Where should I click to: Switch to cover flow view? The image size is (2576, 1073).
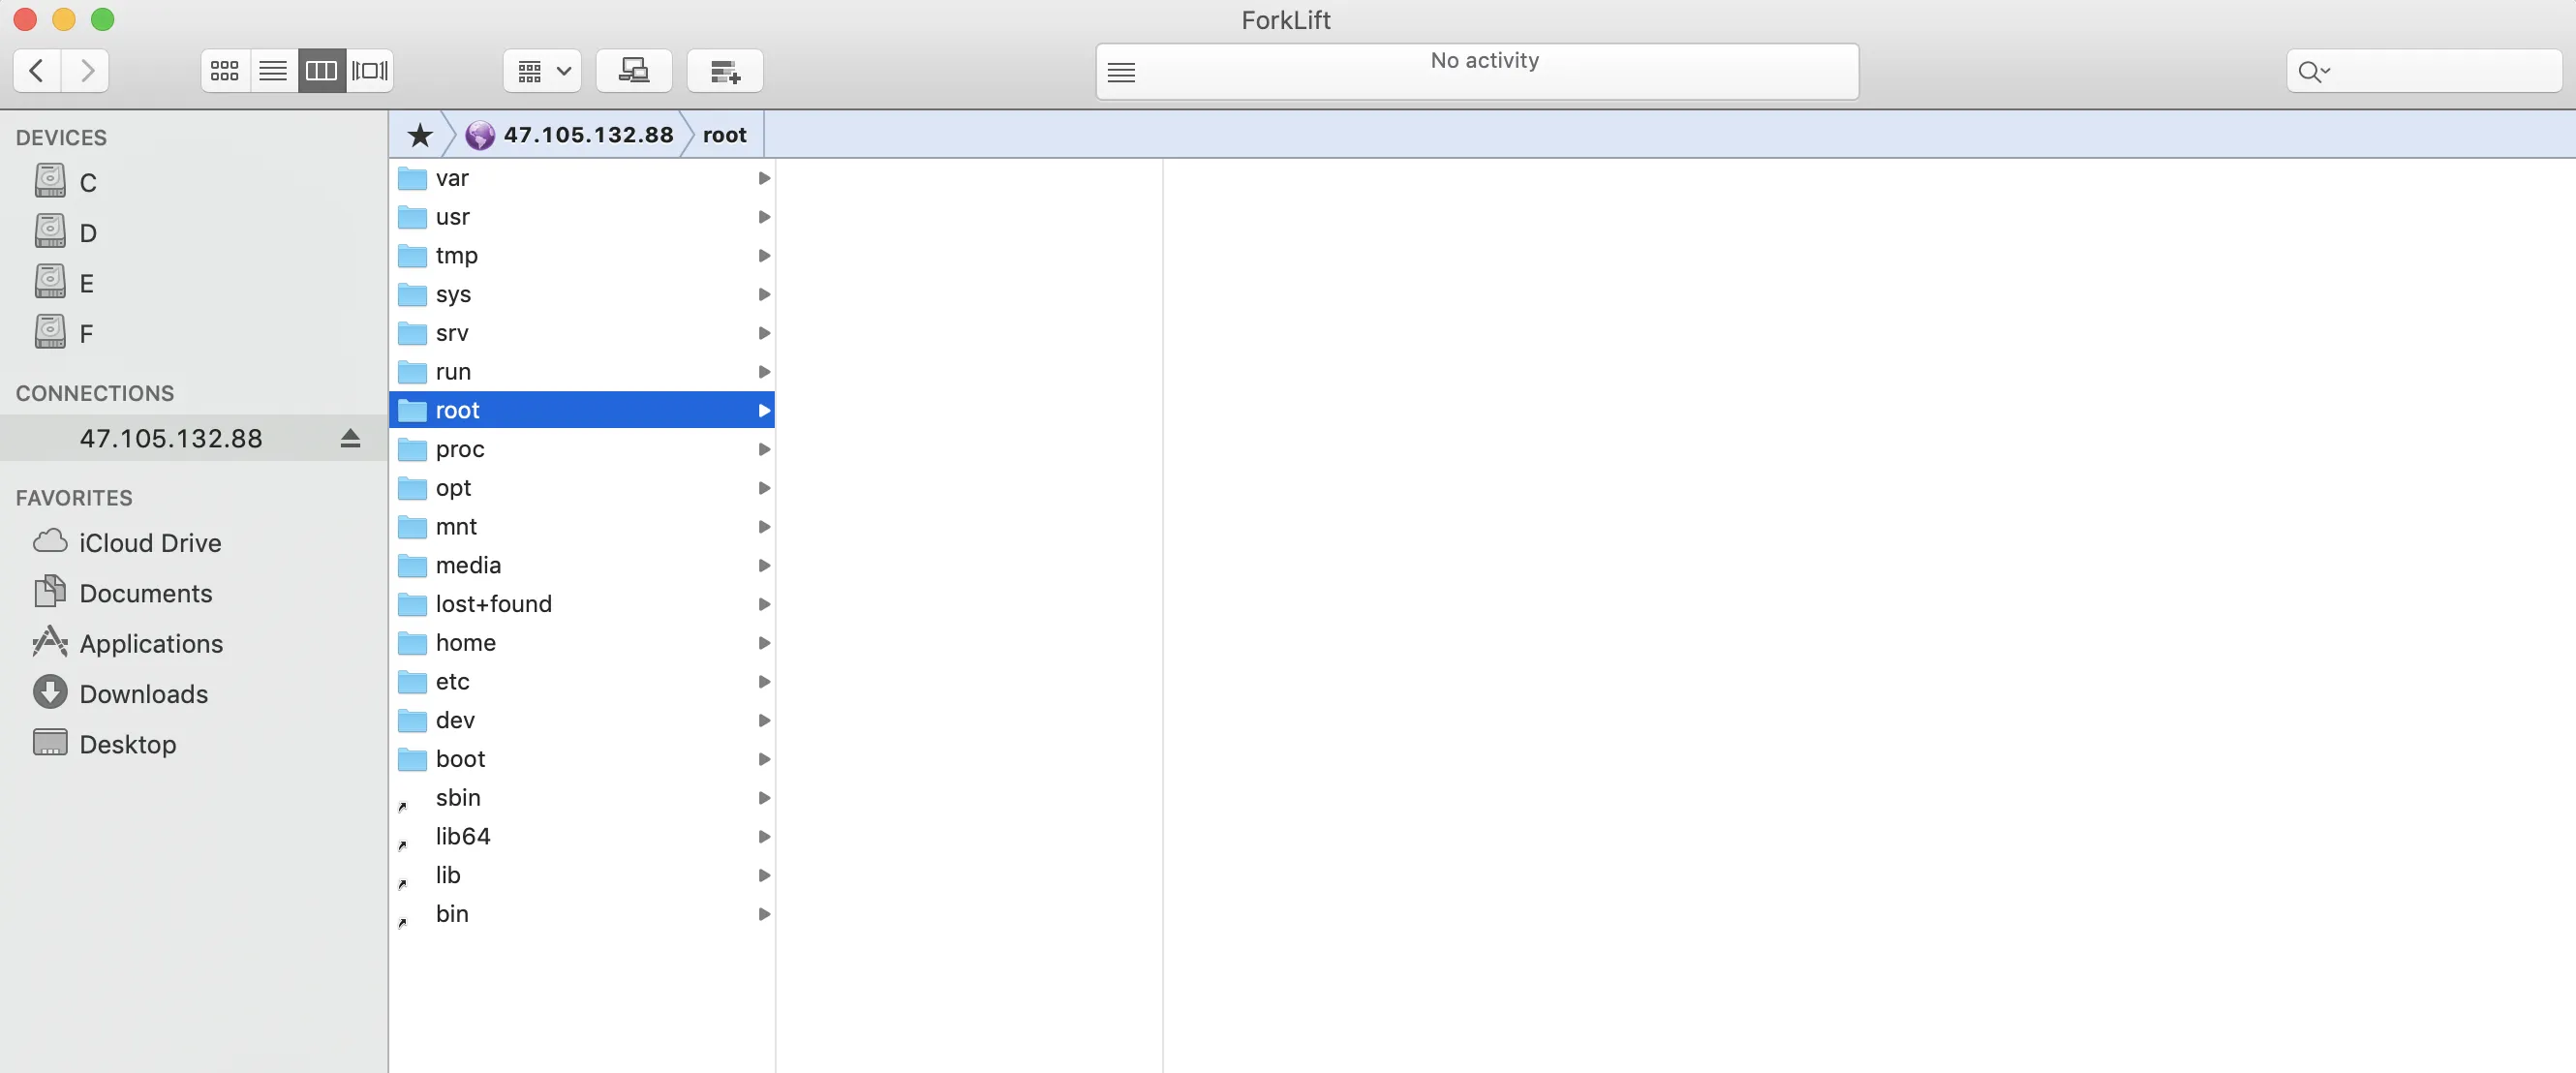[370, 70]
